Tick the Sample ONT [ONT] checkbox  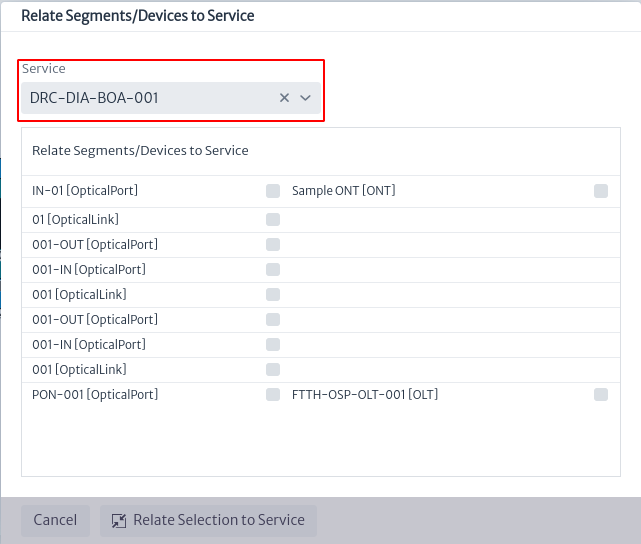coord(601,191)
